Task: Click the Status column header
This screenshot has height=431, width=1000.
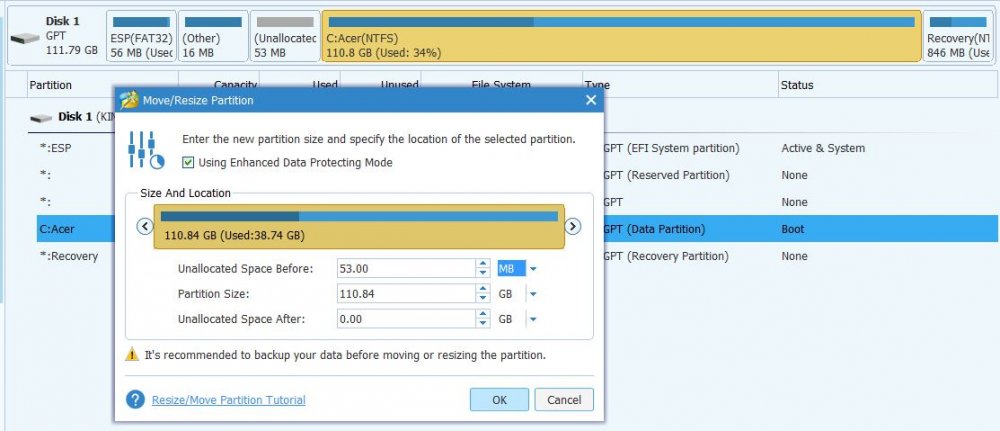Action: point(797,86)
